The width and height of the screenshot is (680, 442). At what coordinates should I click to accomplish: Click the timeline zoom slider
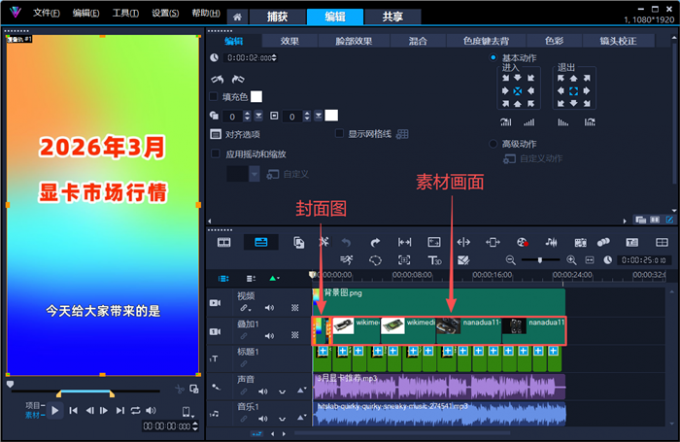point(540,260)
